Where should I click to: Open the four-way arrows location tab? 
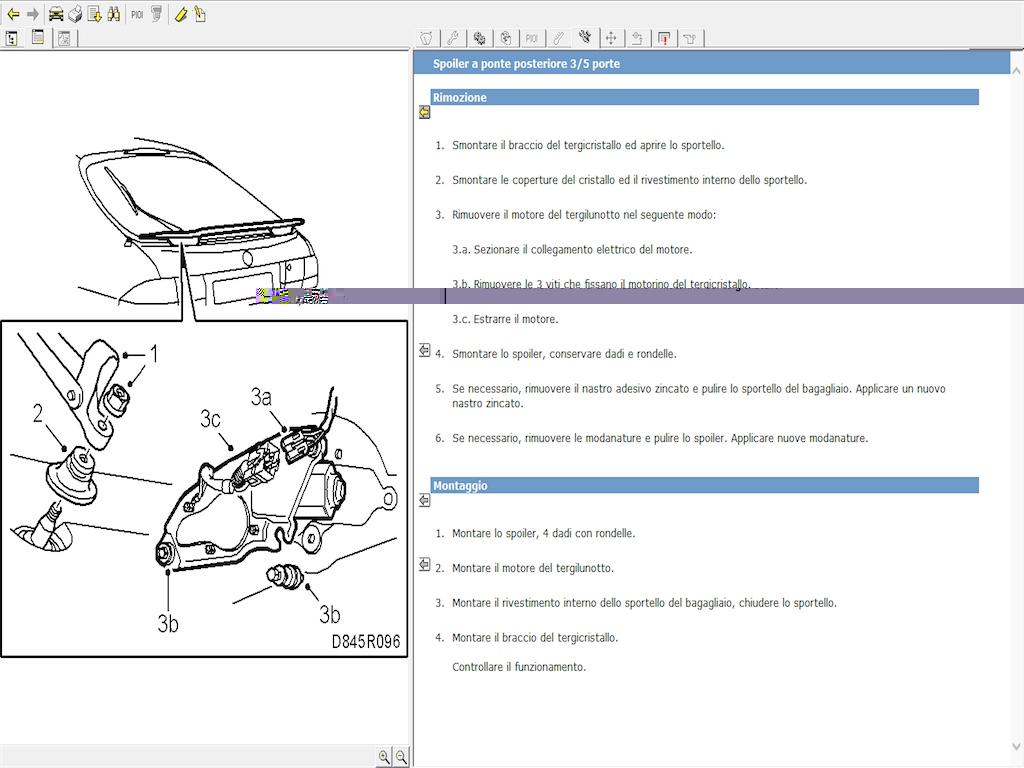(x=611, y=39)
